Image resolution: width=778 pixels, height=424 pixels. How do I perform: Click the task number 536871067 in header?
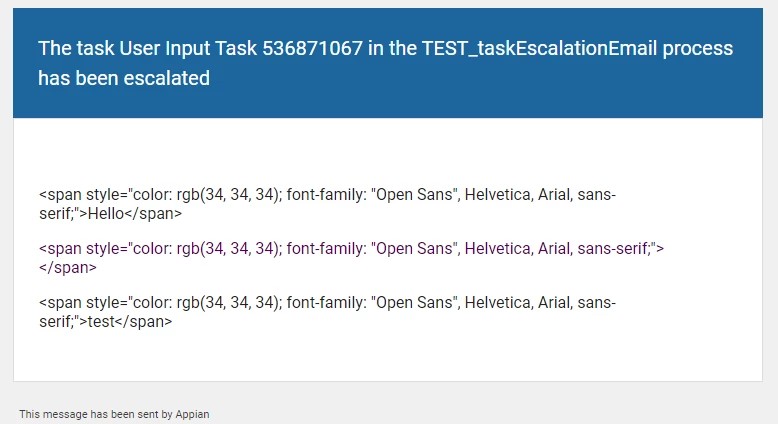point(312,48)
